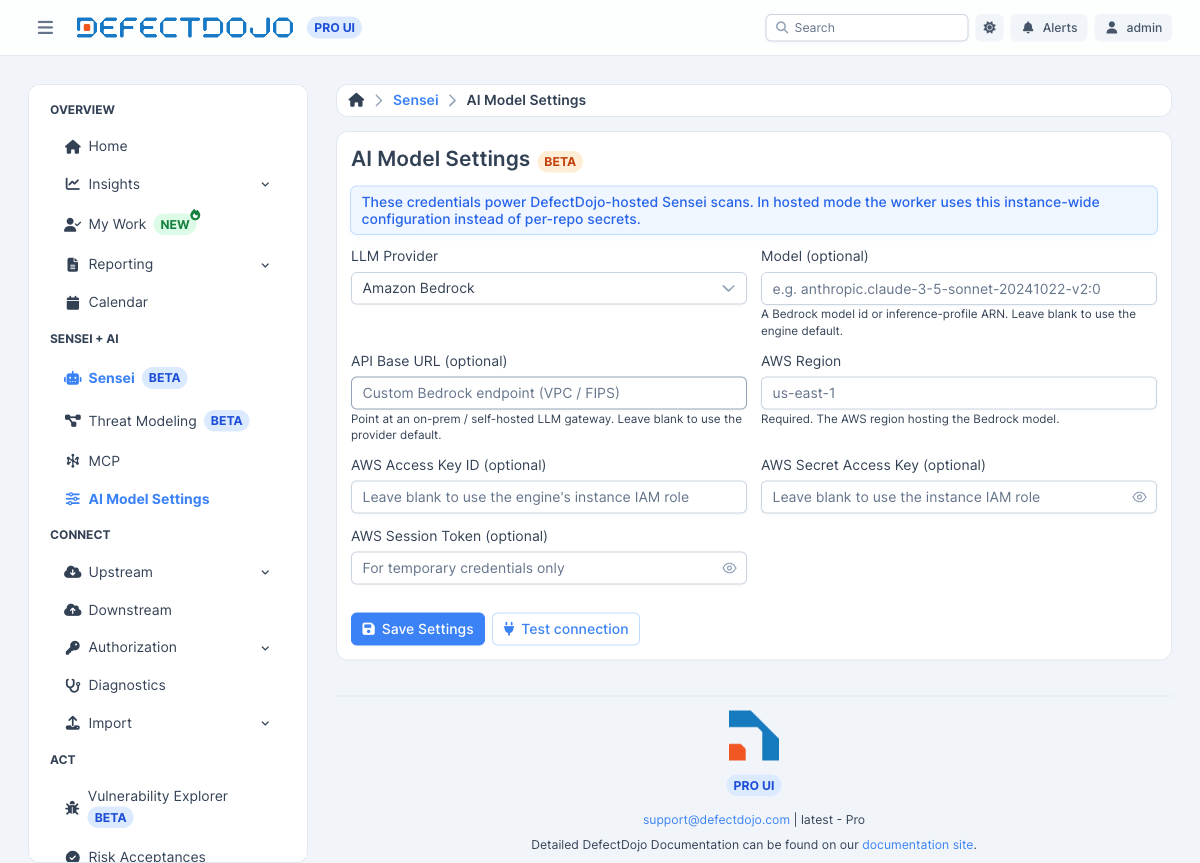Focus the AWS Access Key ID field
The height and width of the screenshot is (863, 1200).
(x=549, y=497)
